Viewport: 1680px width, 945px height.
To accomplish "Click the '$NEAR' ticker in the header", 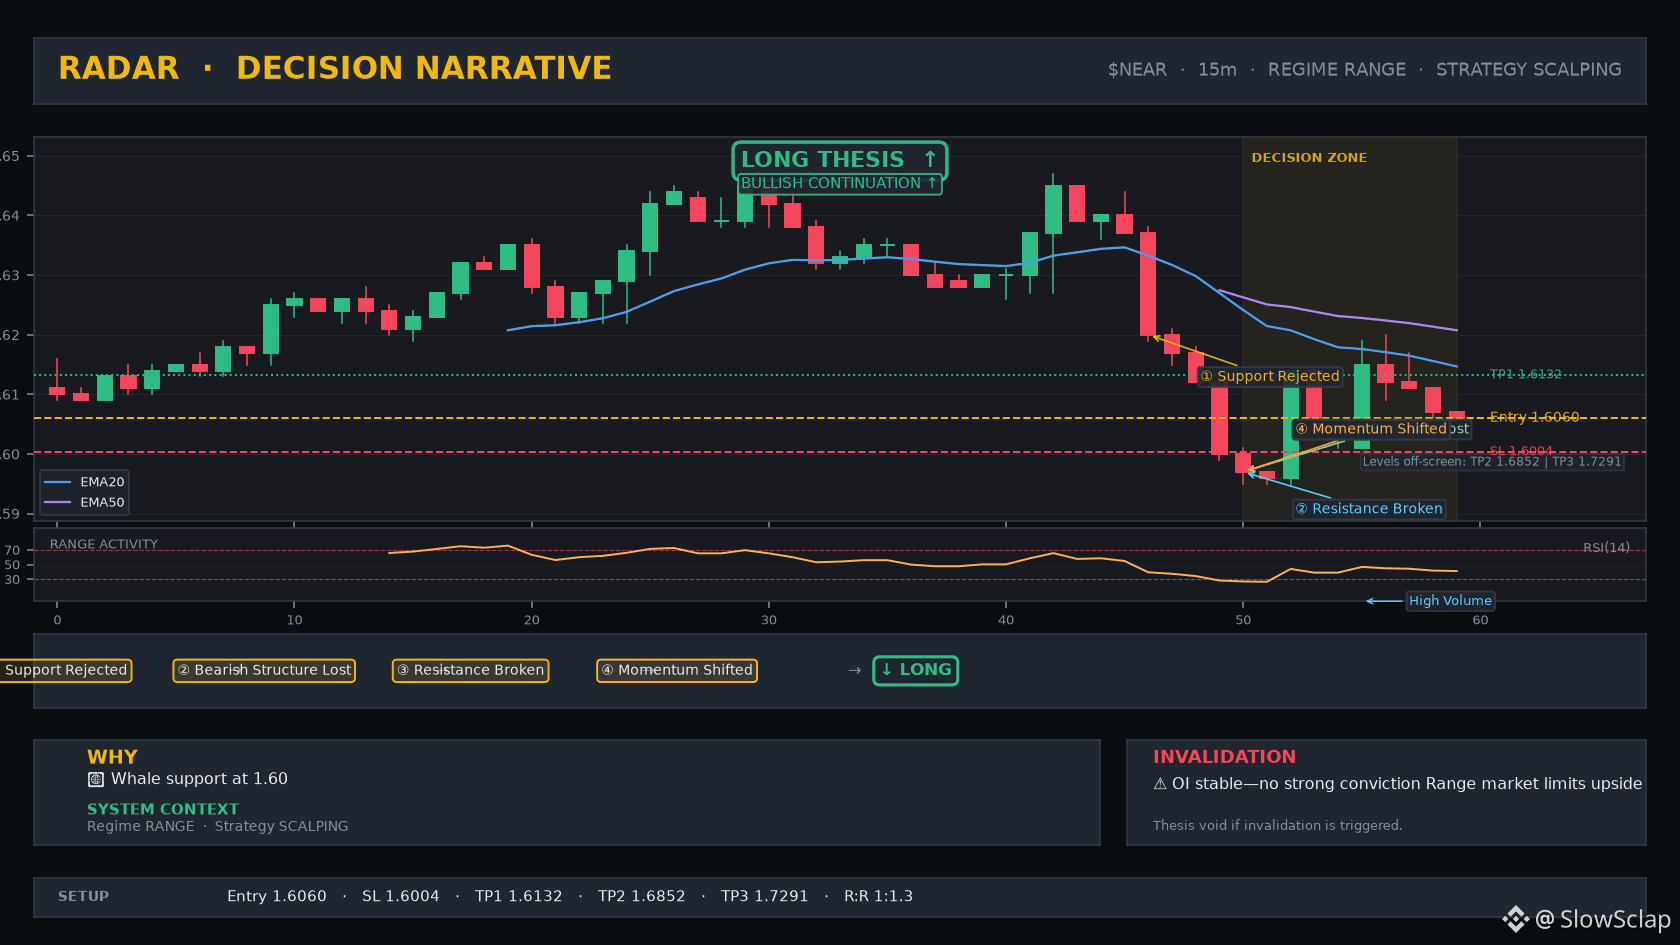I will pyautogui.click(x=1137, y=70).
